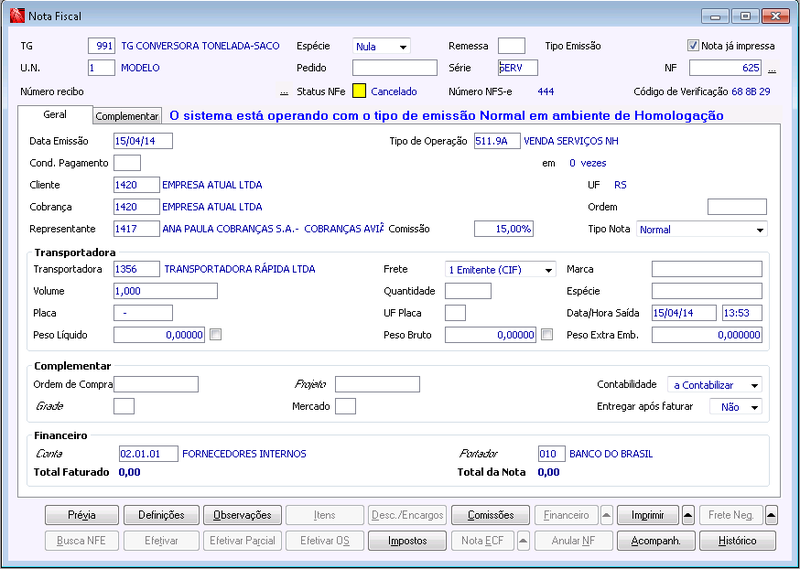The image size is (800, 569).
Task: Click the arrow button right of Nota ECF
Action: pyautogui.click(x=523, y=541)
